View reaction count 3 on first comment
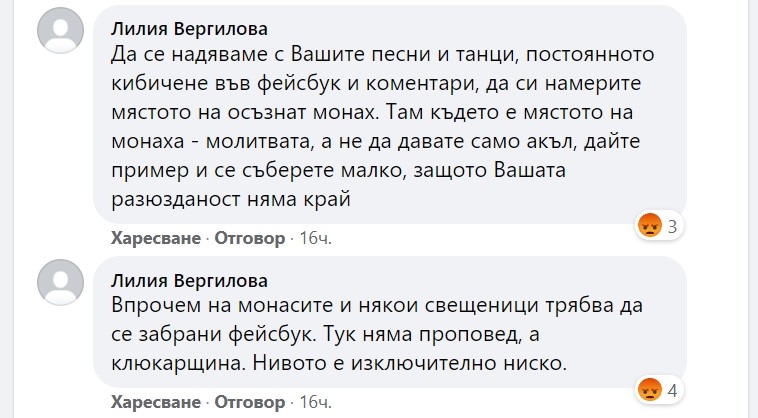This screenshot has height=418, width=758. (672, 226)
